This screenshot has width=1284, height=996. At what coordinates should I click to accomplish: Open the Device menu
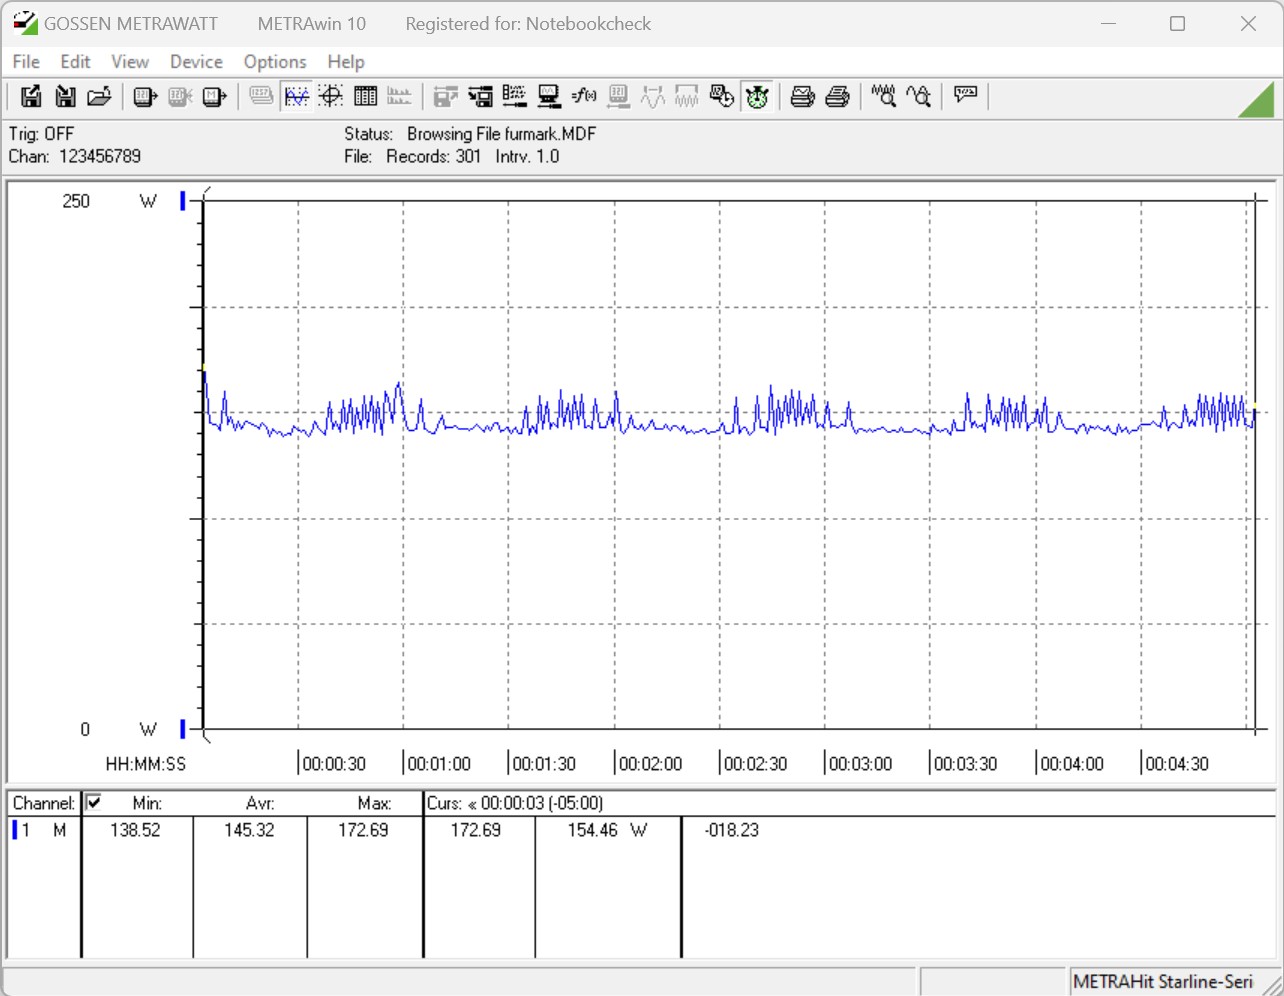click(x=196, y=62)
